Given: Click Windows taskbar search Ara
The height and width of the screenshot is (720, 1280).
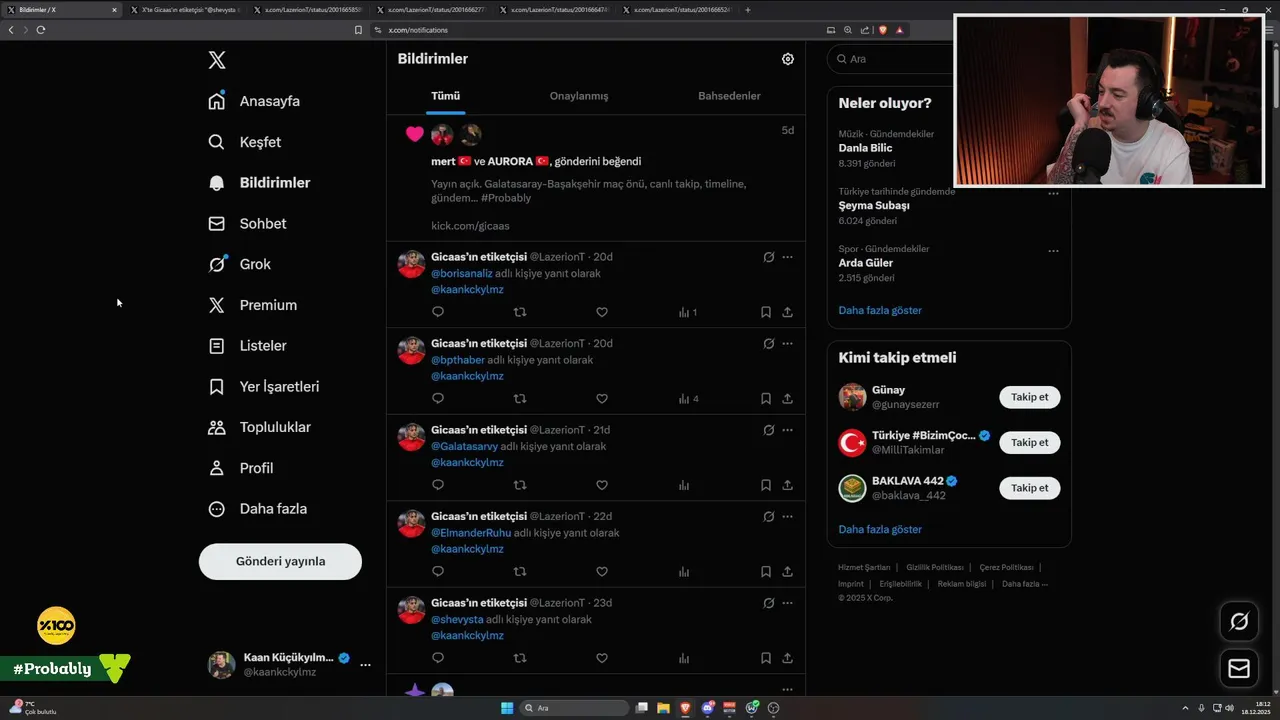Looking at the screenshot, I should point(576,708).
